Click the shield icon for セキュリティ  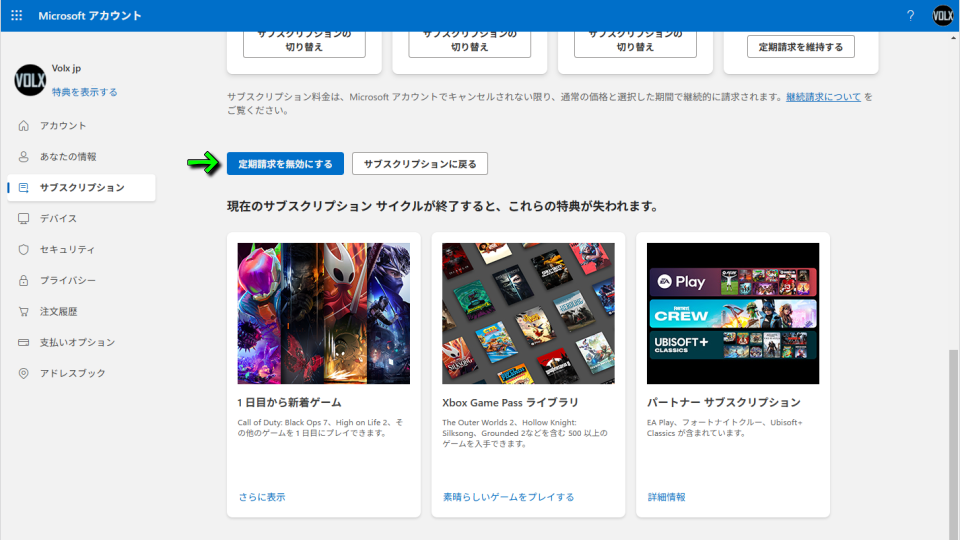click(x=24, y=250)
